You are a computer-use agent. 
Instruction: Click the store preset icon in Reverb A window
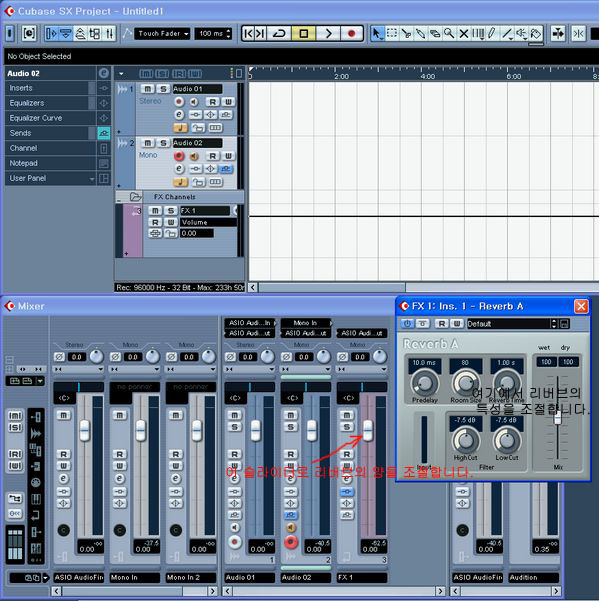tap(565, 323)
